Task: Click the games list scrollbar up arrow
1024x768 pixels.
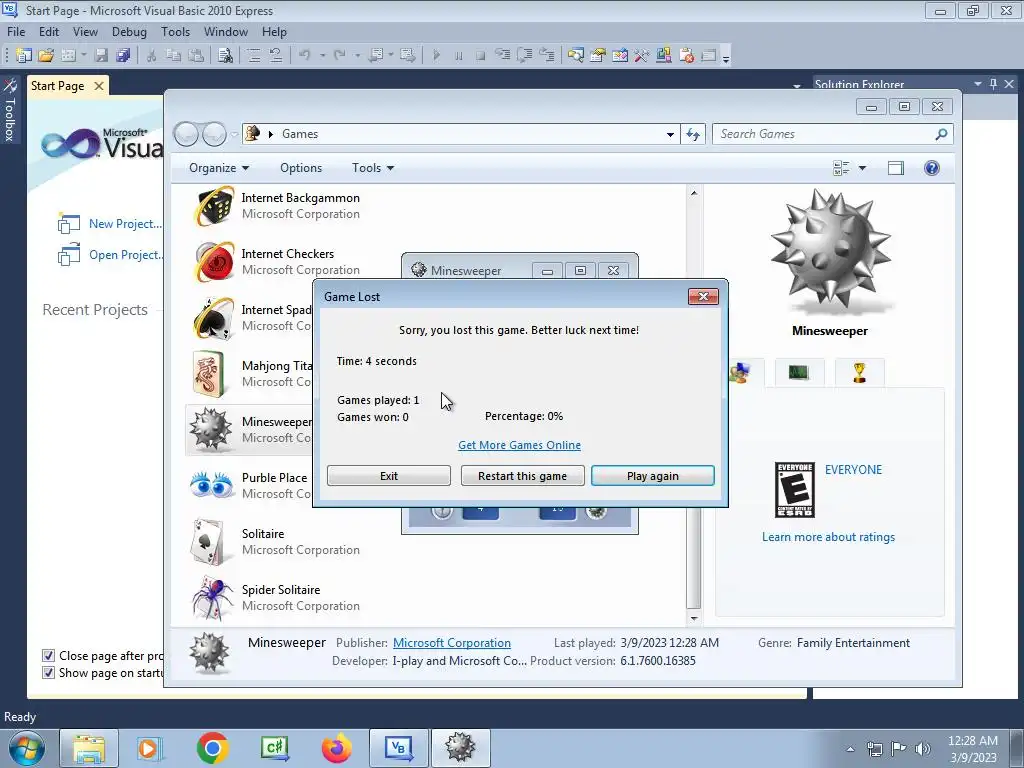Action: [694, 193]
